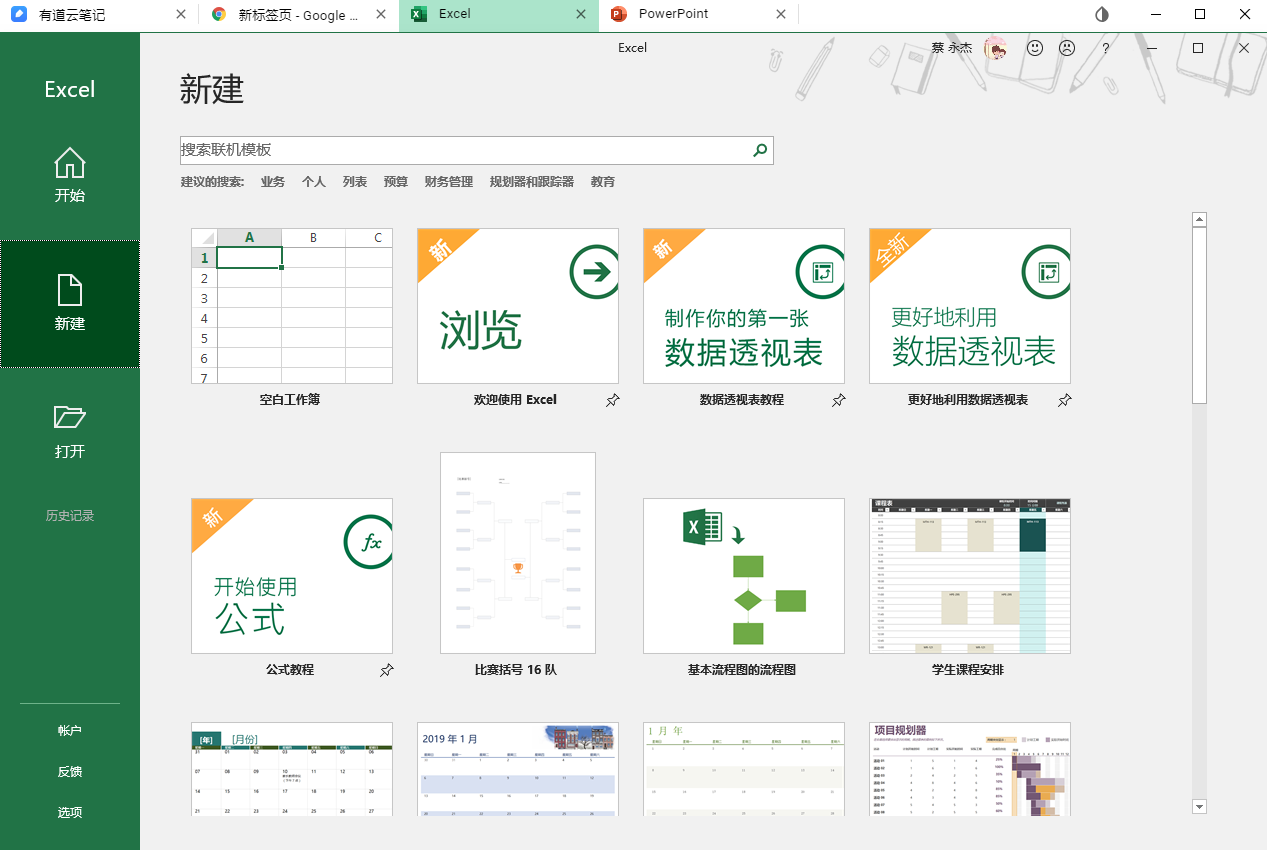This screenshot has width=1267, height=850.
Task: Pin the 更好地利用数据透视表 template
Action: tap(1065, 400)
